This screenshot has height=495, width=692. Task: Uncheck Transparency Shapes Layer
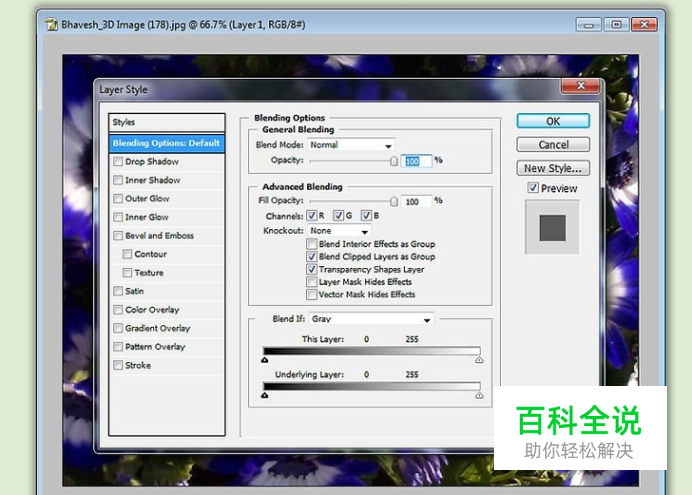pos(312,269)
